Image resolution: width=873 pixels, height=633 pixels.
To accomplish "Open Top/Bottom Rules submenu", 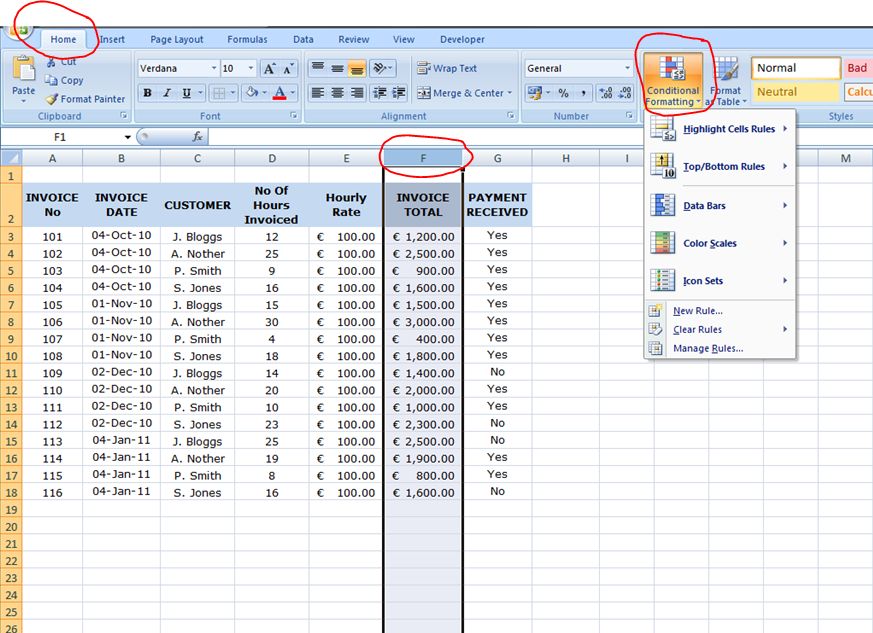I will (x=720, y=166).
